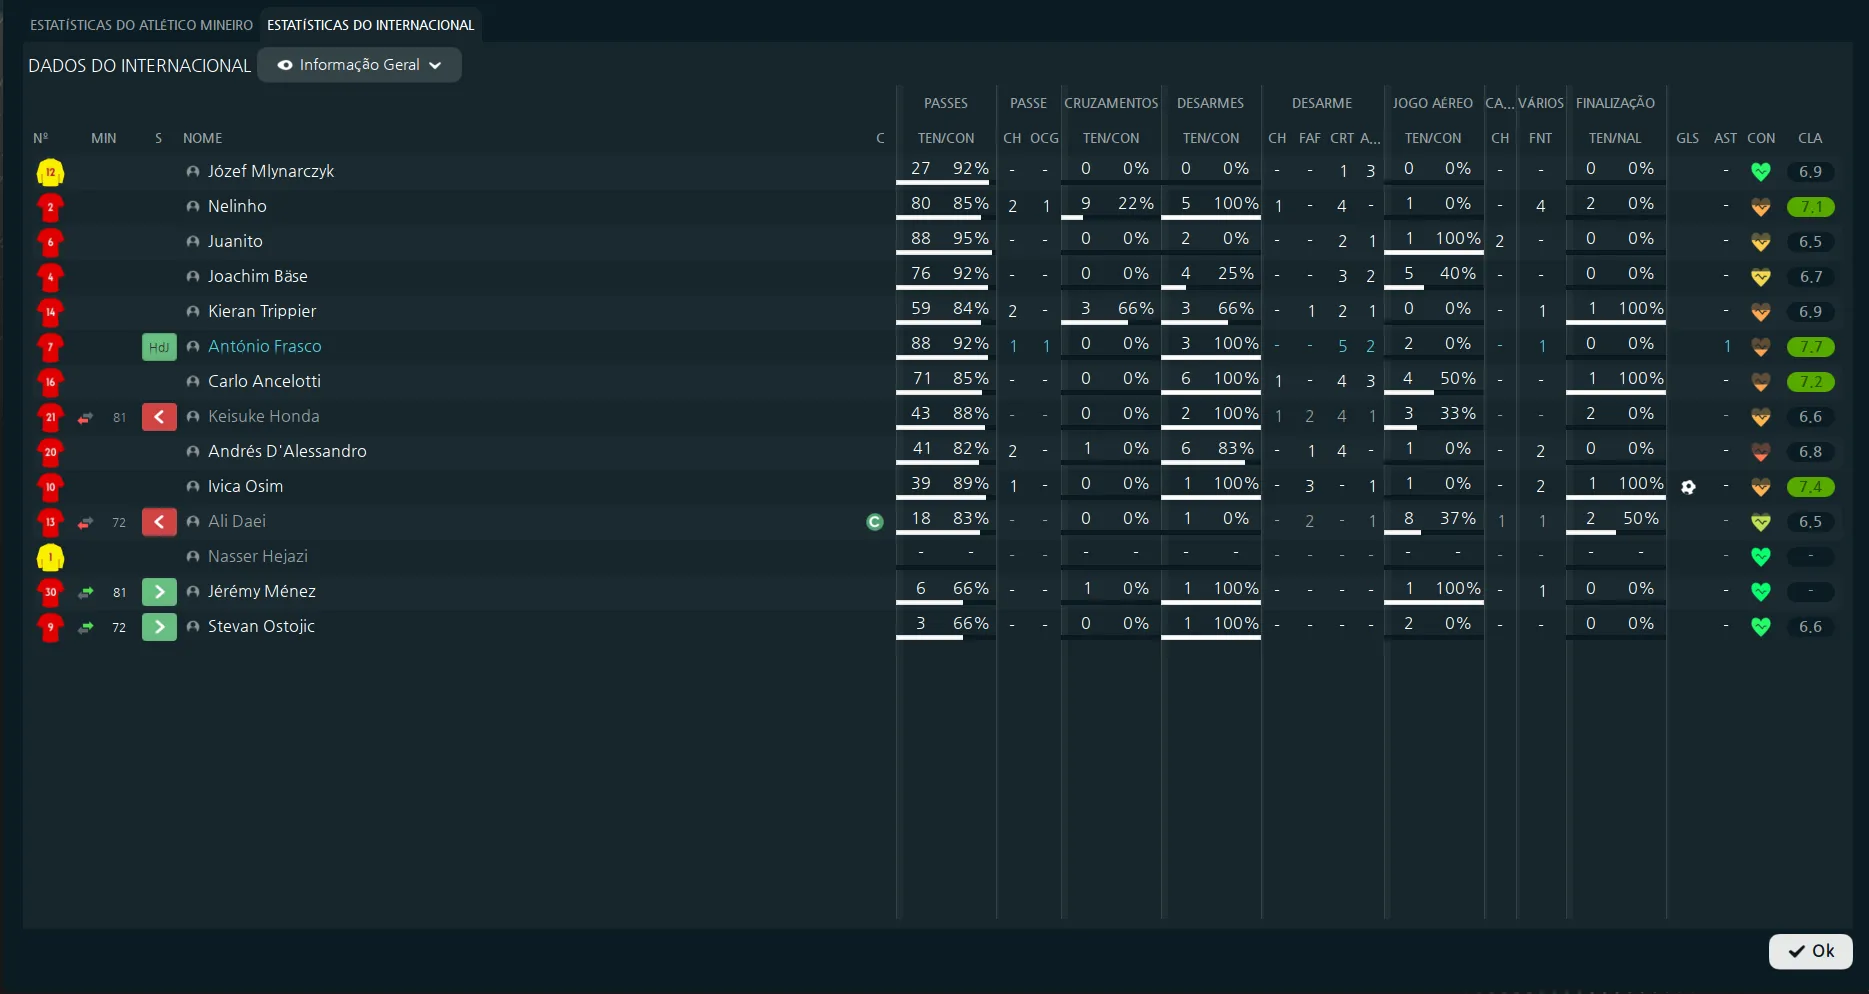
Task: Click the FINALIZAÇÃO group header
Action: tap(1615, 103)
